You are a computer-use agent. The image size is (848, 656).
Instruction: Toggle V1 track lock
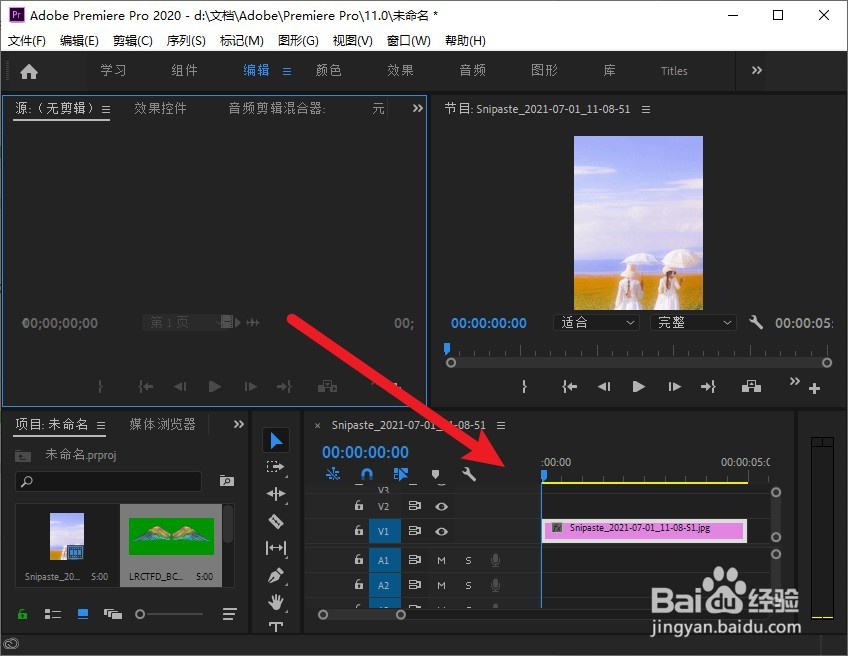point(359,531)
